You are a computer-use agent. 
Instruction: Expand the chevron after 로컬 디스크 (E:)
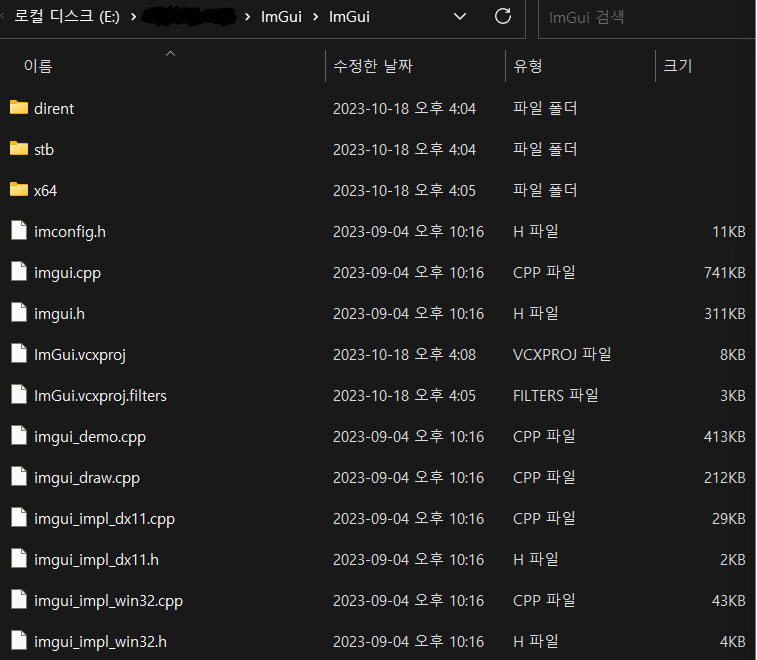pyautogui.click(x=133, y=17)
